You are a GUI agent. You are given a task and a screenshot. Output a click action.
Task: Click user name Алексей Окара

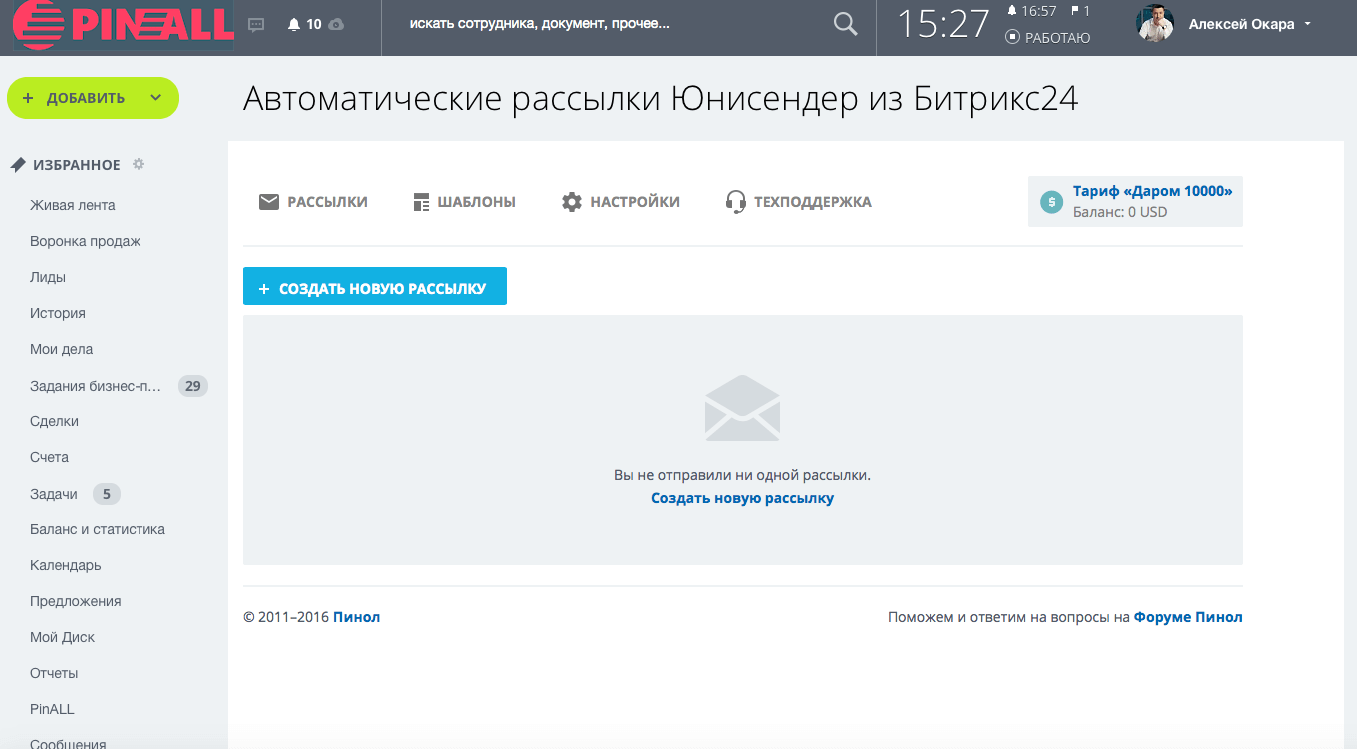click(1241, 25)
